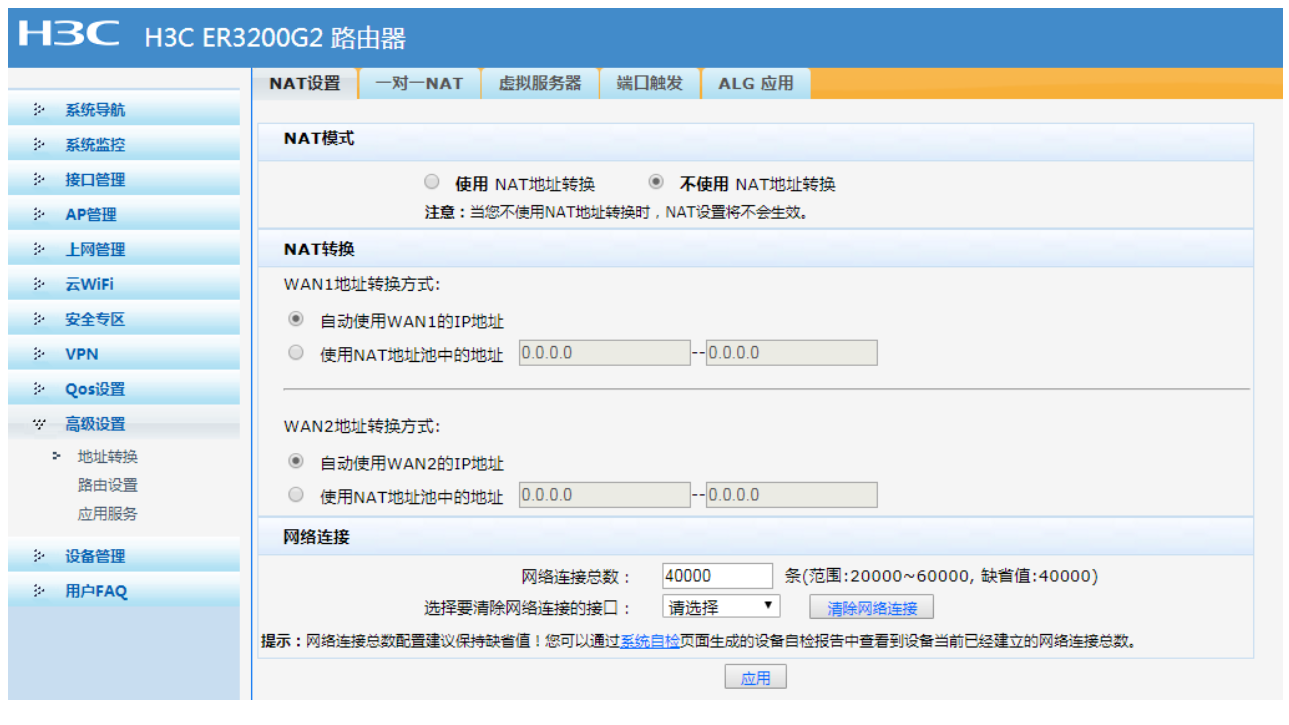This screenshot has height=725, width=1289.
Task: Click the NAT转换 section header
Action: [755, 249]
